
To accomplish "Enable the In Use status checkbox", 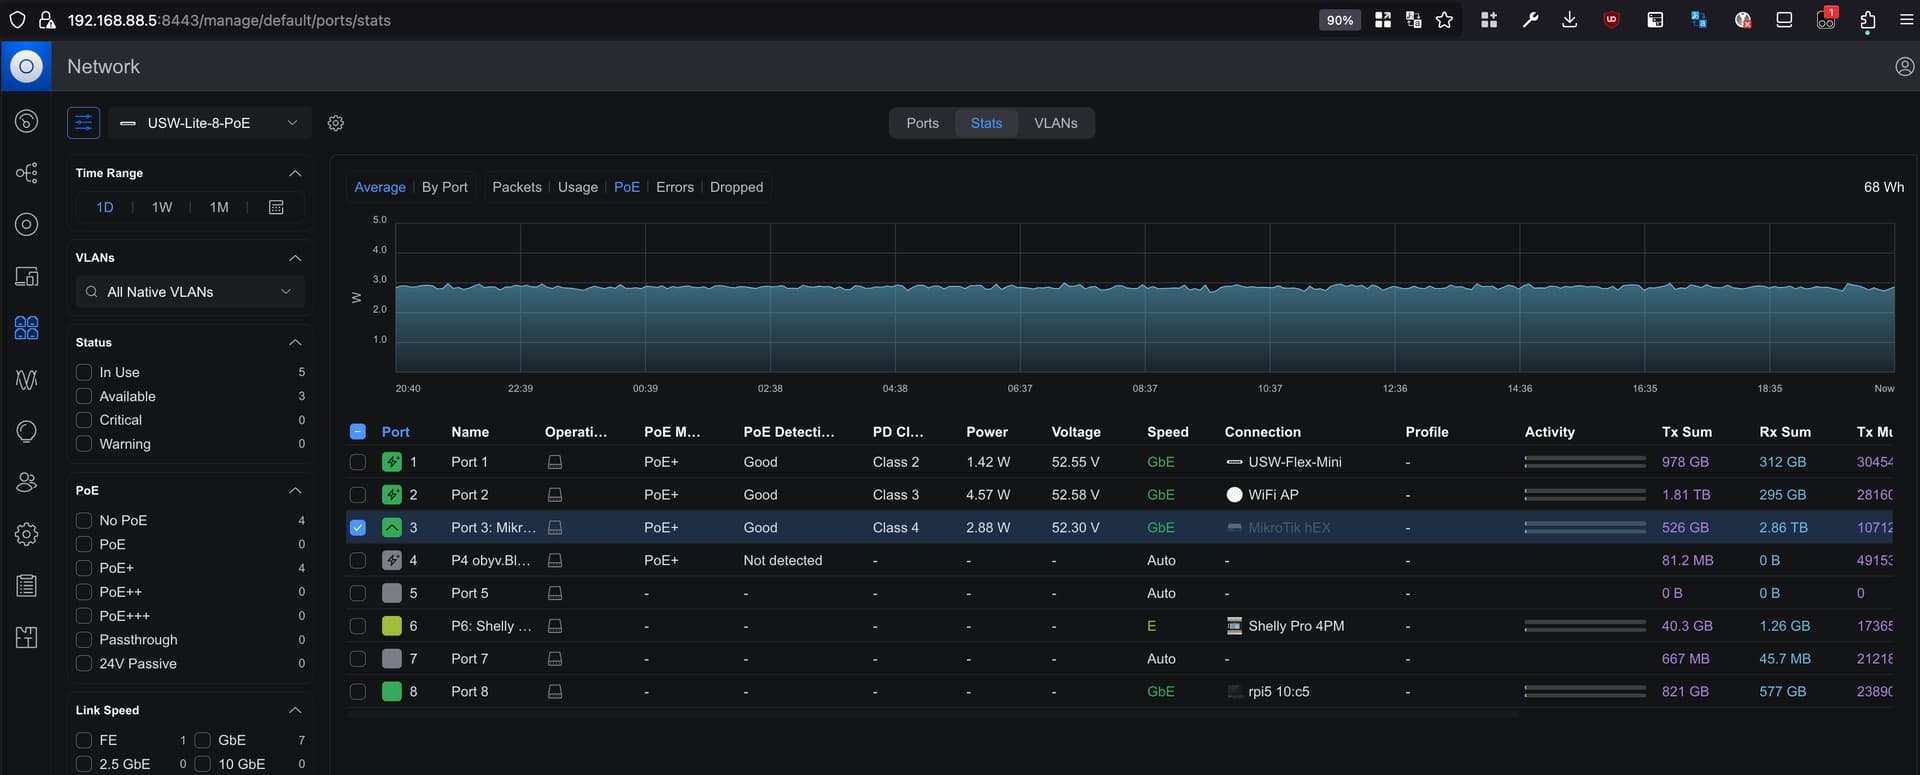I will (84, 372).
